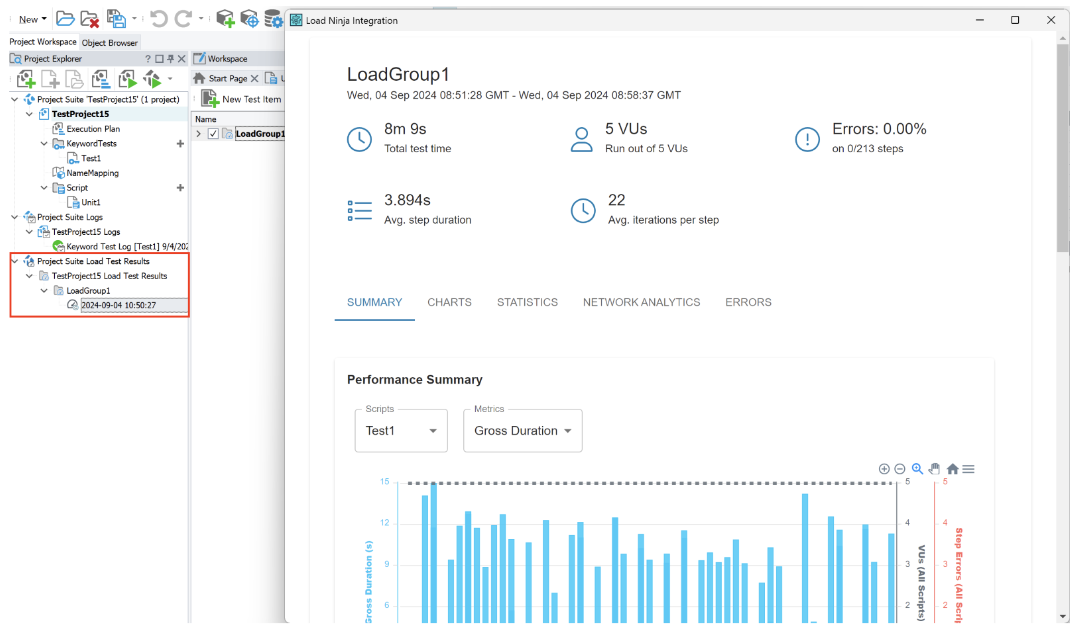
Task: Click the Open project folder icon
Action: pos(65,18)
